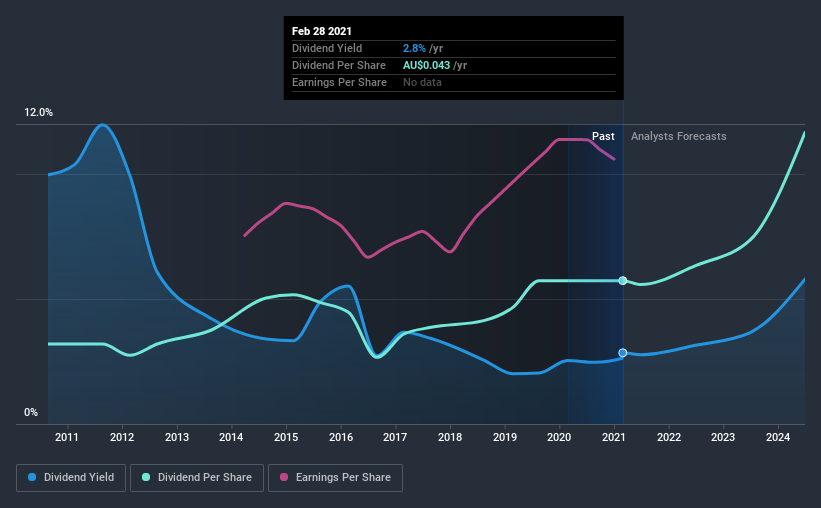Image resolution: width=821 pixels, height=508 pixels.
Task: Select the teal data point marker at 2021
Action: 623,281
